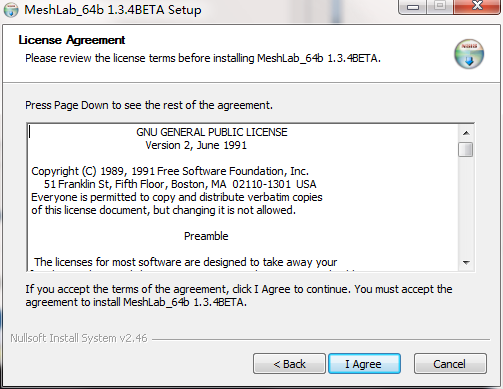Click the License Agreement page title
503x389 pixels.
[72, 40]
